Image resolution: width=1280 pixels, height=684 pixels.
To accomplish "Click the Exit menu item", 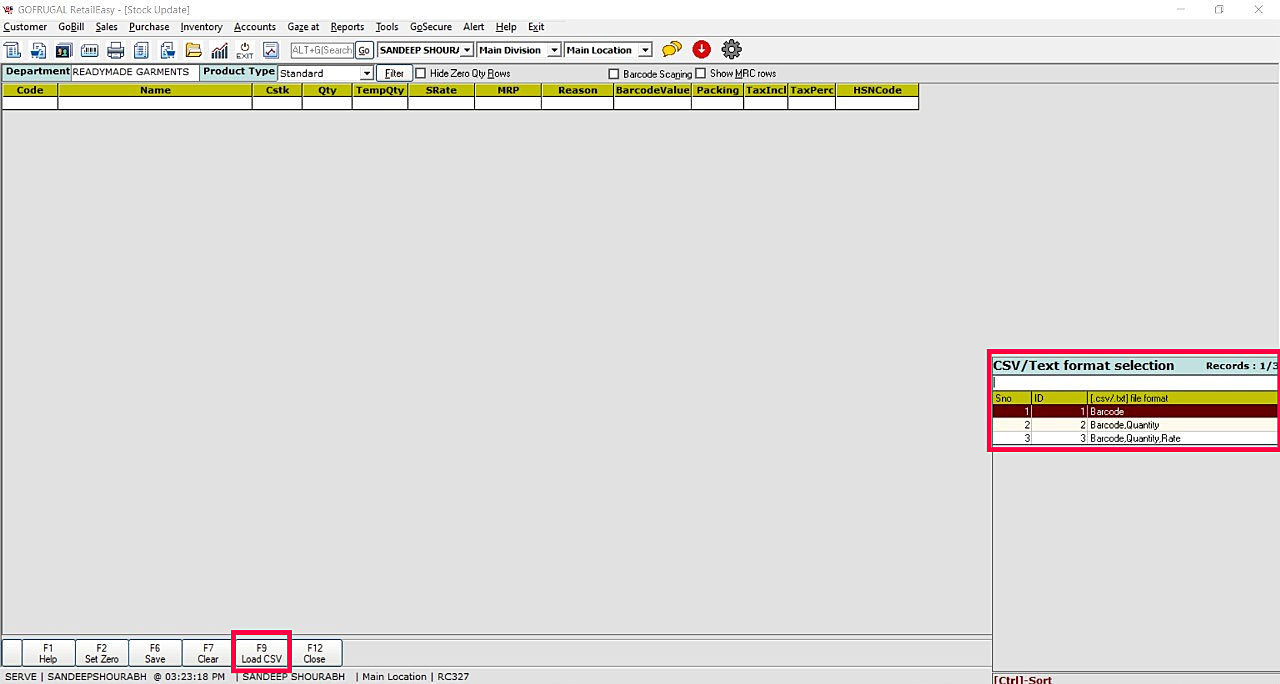I will [536, 27].
